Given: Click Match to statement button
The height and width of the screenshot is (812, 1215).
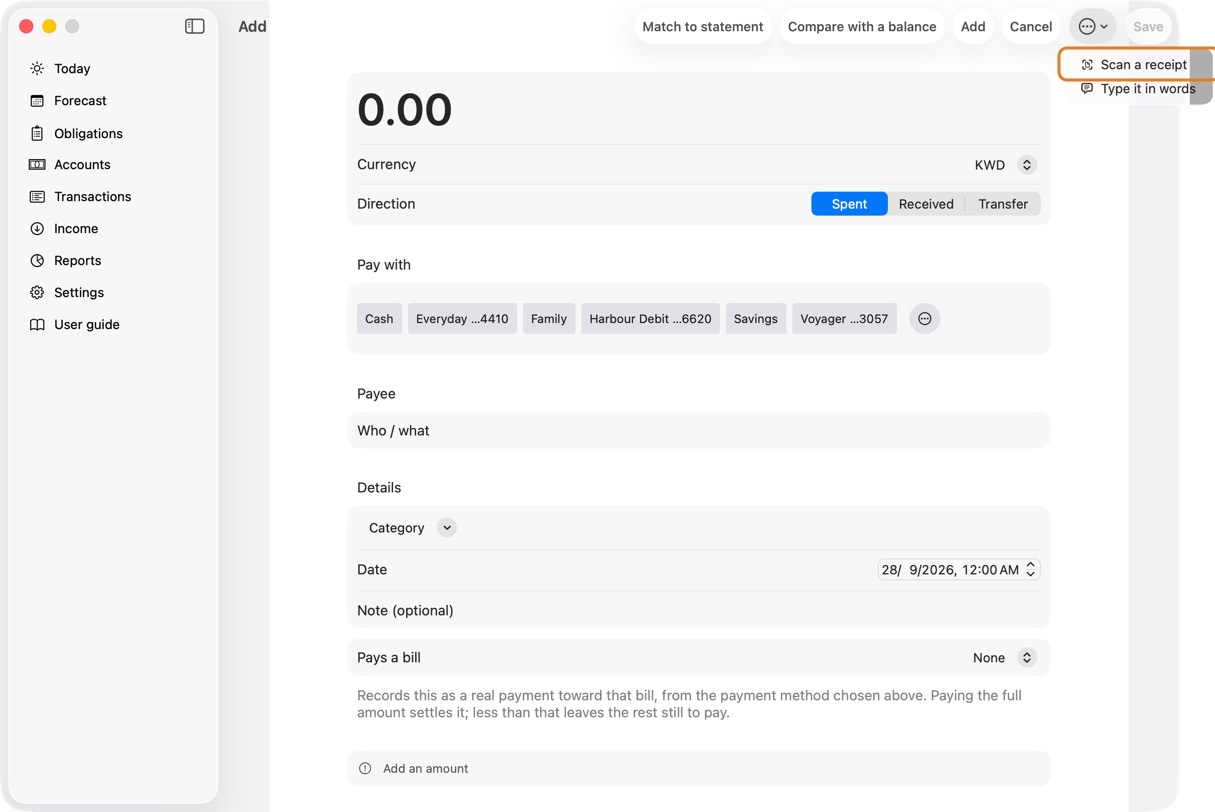Looking at the screenshot, I should coord(703,27).
